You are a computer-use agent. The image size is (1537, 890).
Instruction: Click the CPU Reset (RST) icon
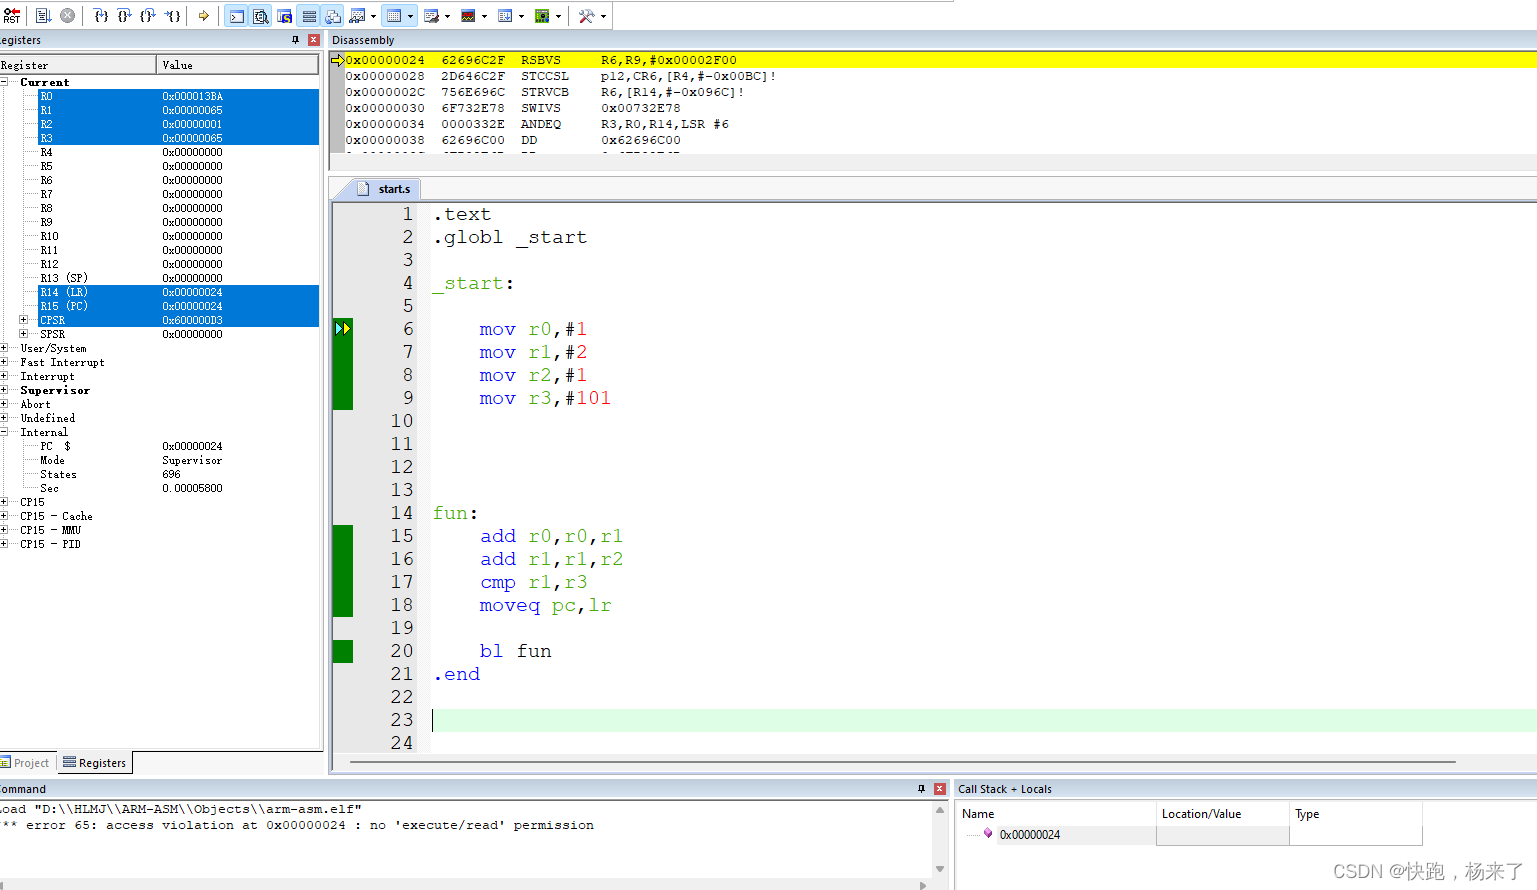pyautogui.click(x=12, y=16)
